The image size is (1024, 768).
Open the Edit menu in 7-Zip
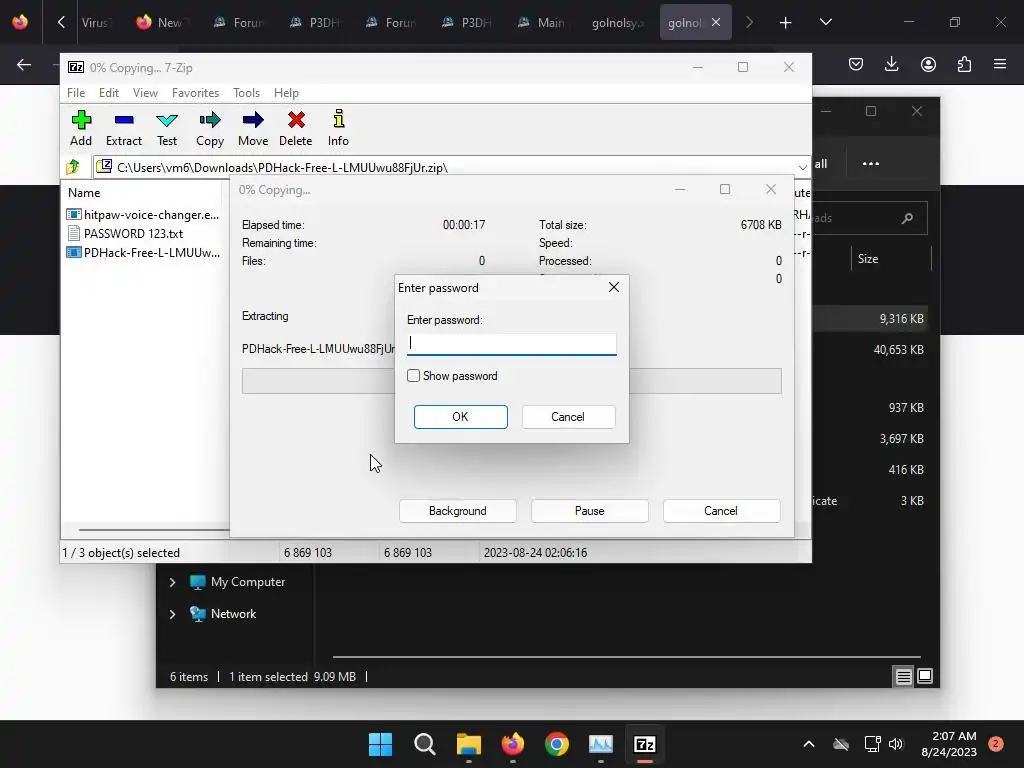[108, 93]
